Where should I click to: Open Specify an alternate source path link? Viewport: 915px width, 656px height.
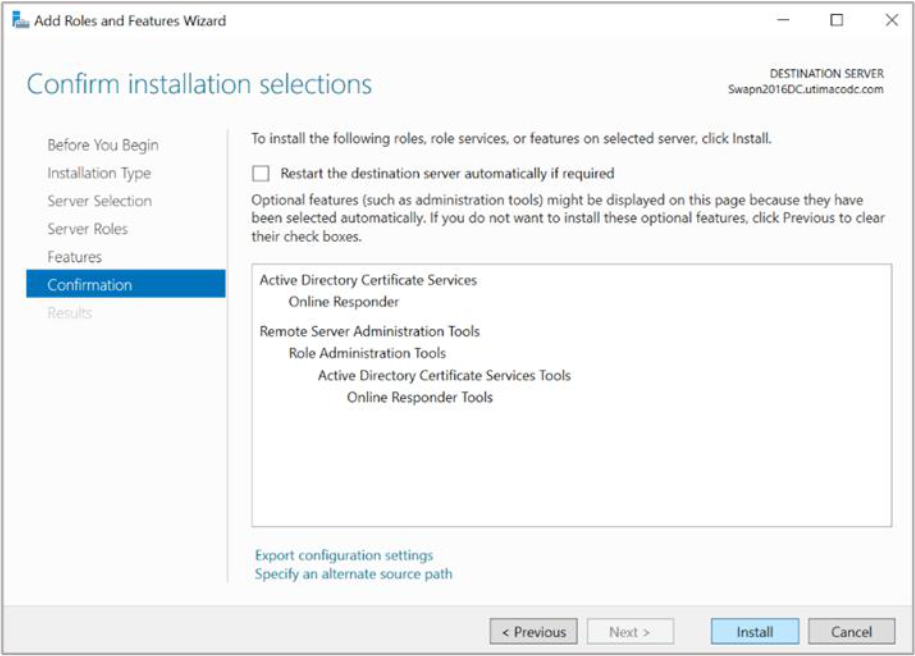coord(353,574)
